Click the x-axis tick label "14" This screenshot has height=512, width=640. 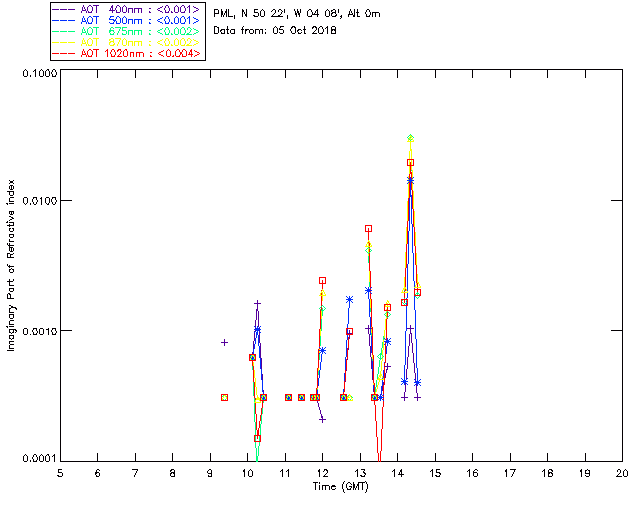(x=398, y=474)
